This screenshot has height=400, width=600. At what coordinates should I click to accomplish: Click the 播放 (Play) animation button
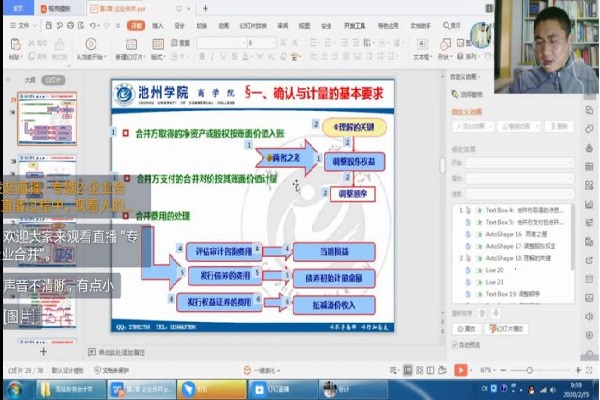point(467,327)
